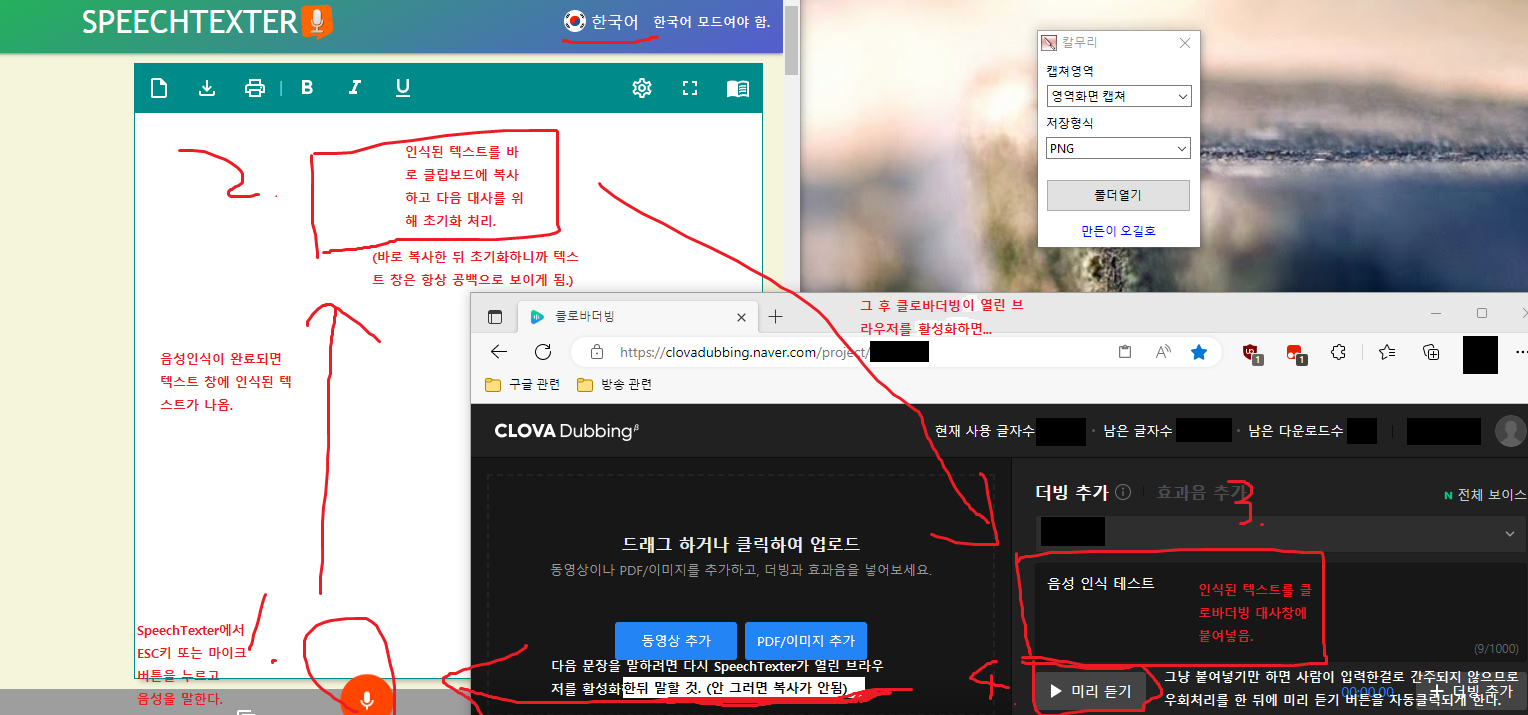Click the PDF/이미지 추가 button
The height and width of the screenshot is (715, 1528).
tap(806, 640)
